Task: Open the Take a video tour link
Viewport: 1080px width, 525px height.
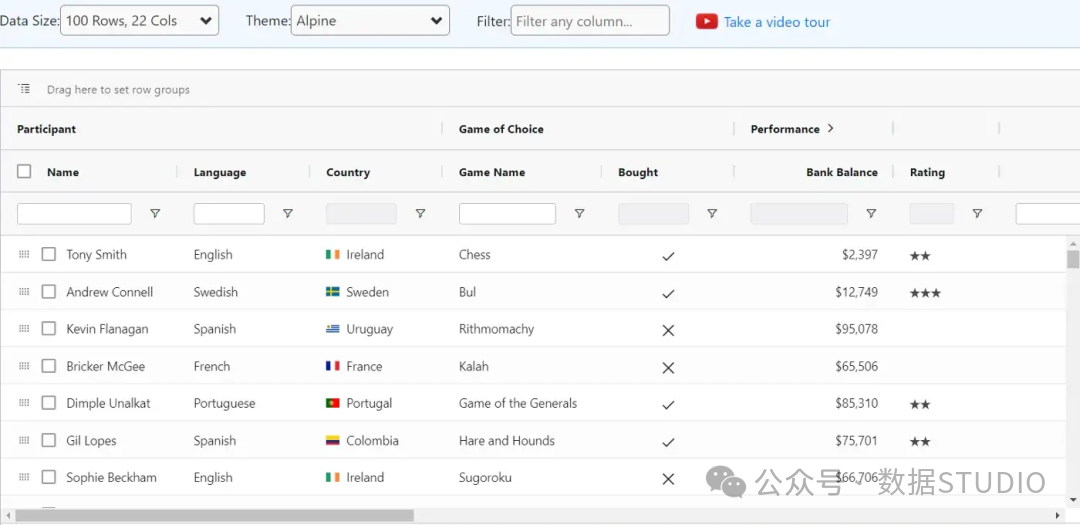Action: click(777, 22)
